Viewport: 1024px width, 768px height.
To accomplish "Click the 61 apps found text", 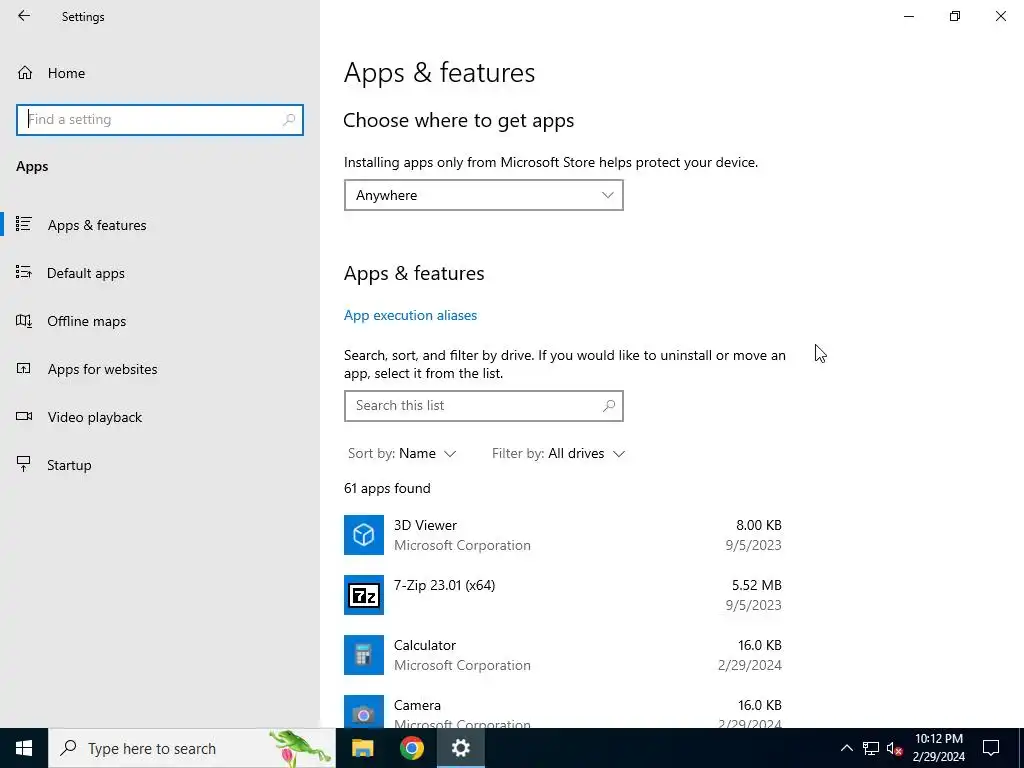I will pos(387,488).
